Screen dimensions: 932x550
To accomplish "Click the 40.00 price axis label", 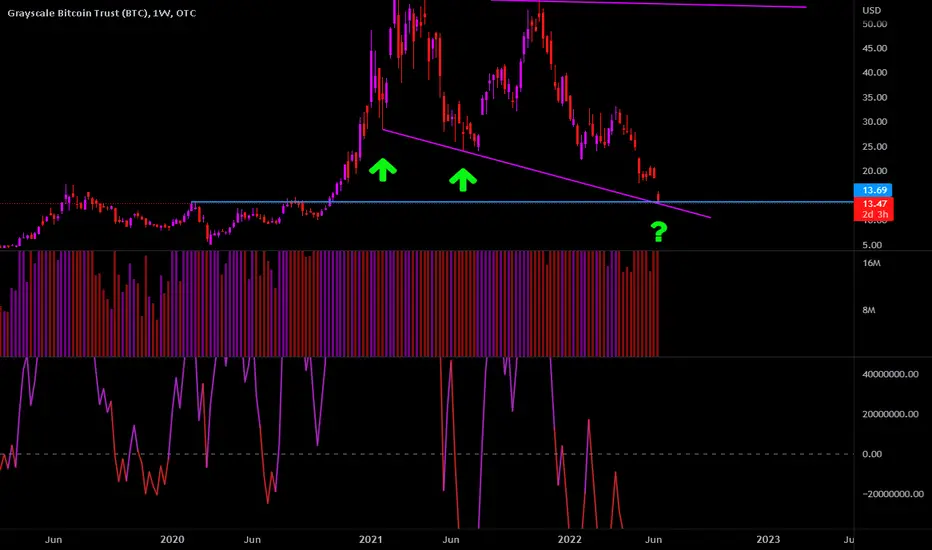I will (x=874, y=73).
